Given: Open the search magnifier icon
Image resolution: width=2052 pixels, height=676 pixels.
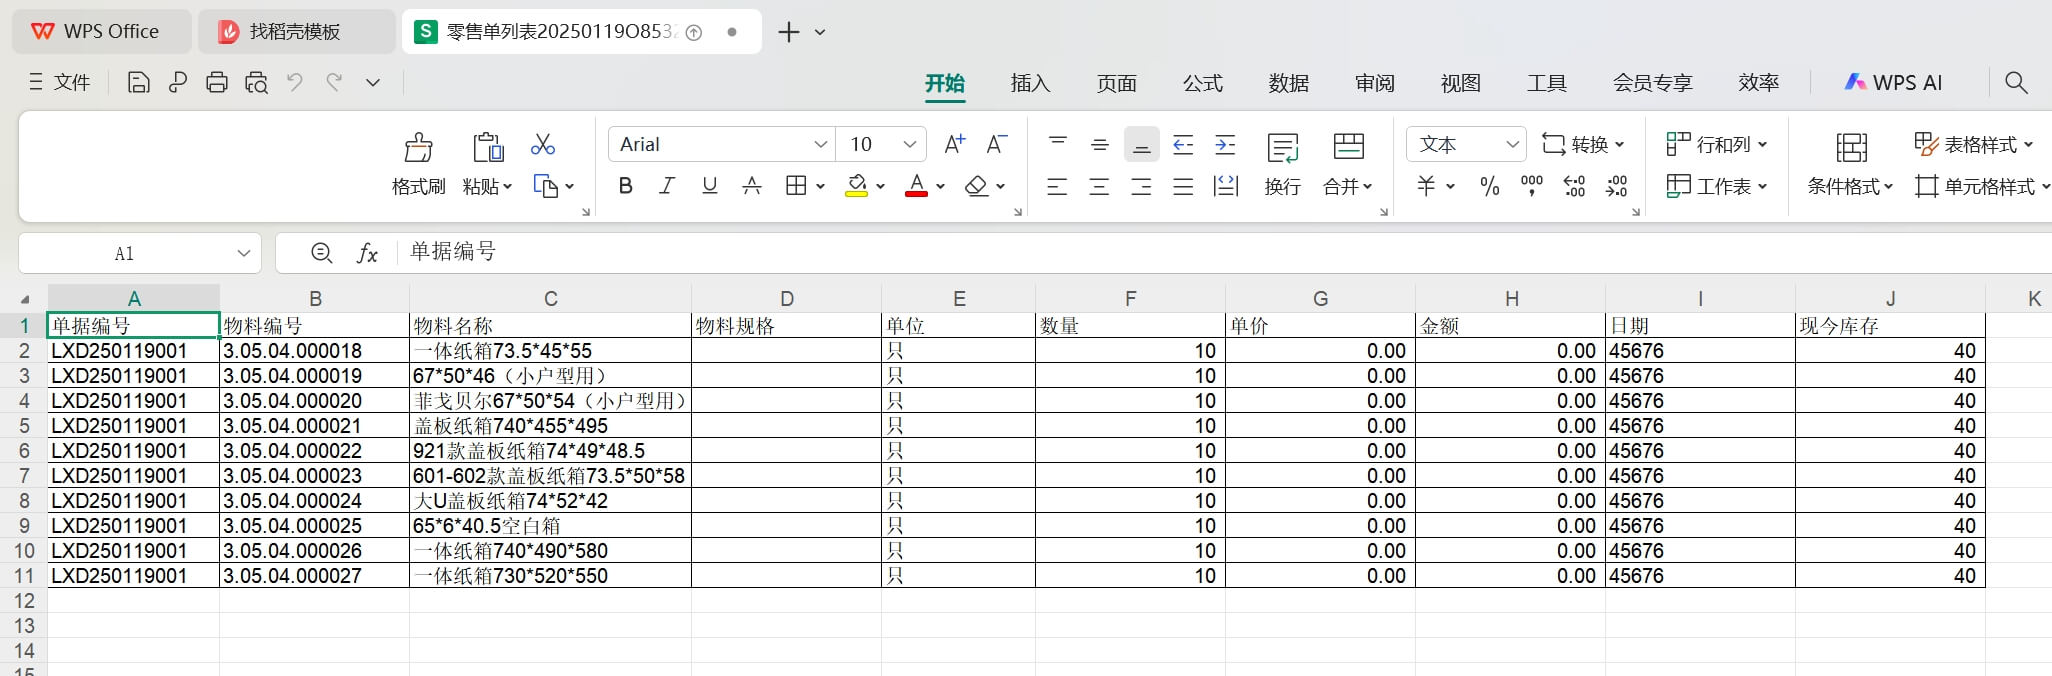Looking at the screenshot, I should click(x=2016, y=83).
